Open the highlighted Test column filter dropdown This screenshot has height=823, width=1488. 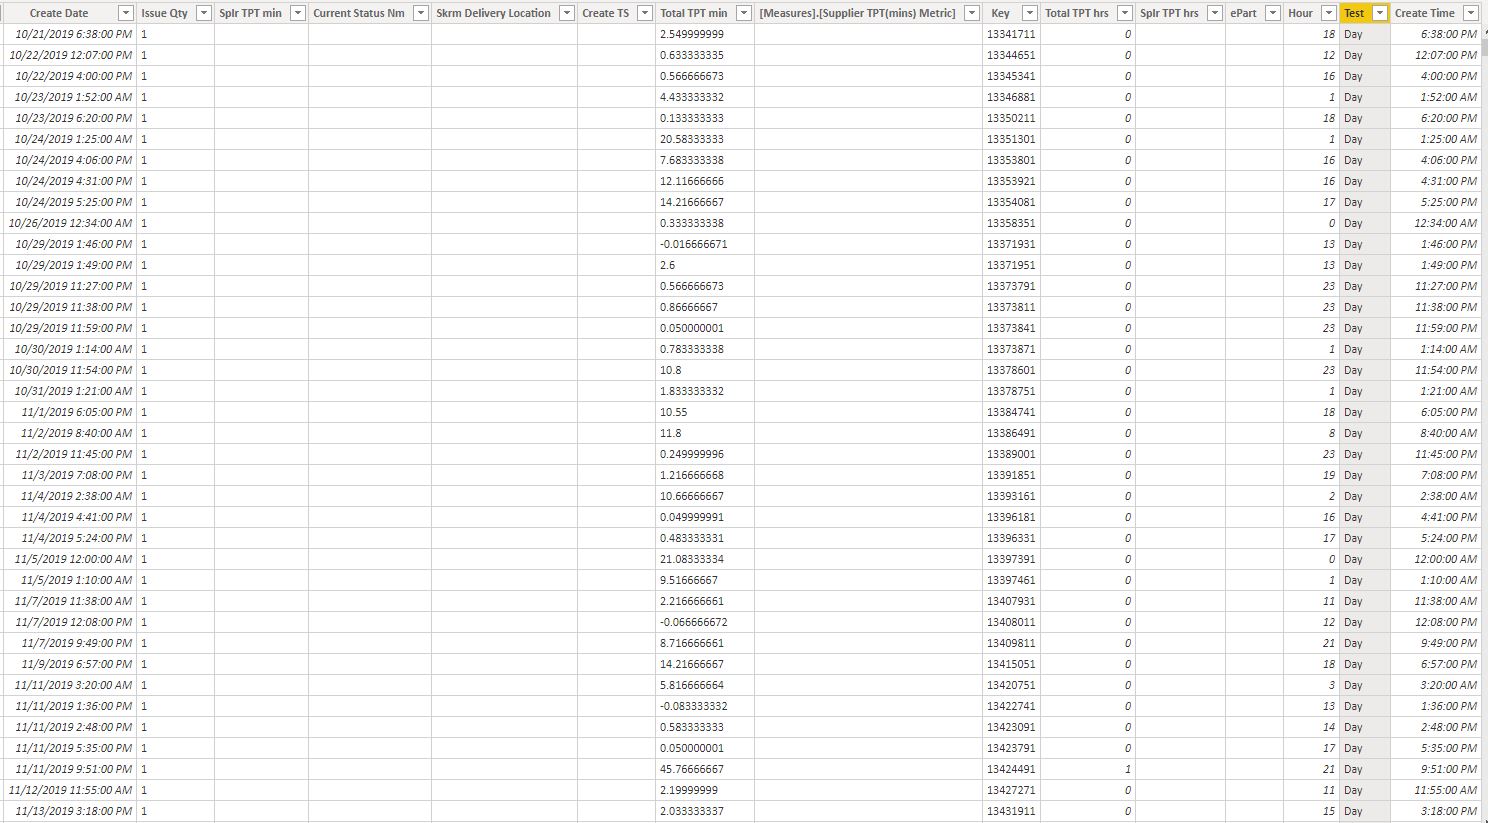tap(1380, 13)
